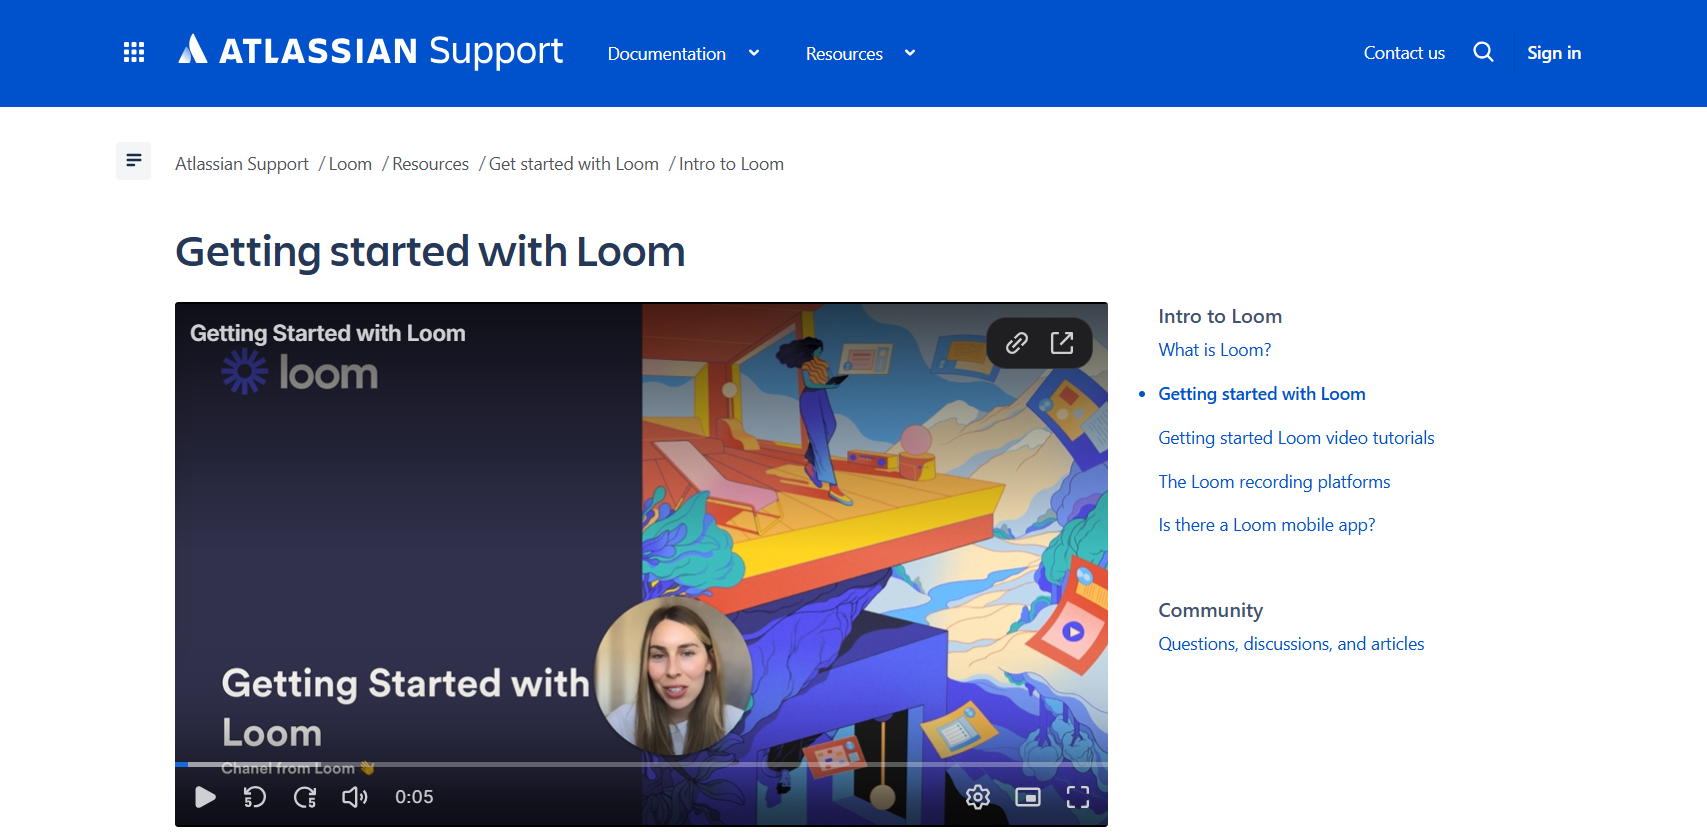Open the Atlassian app switcher grid
The width and height of the screenshot is (1707, 837).
tap(134, 53)
